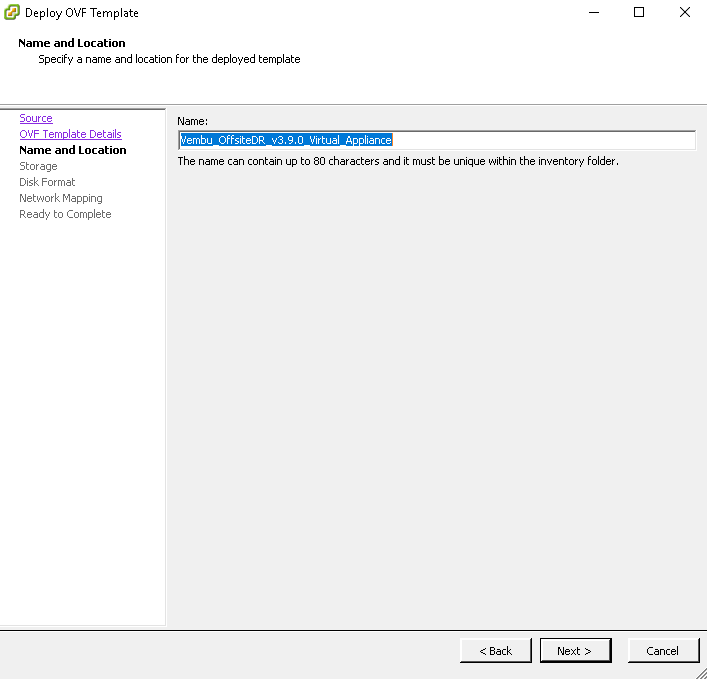Click the 'Name:' field label
This screenshot has width=707, height=679.
click(x=193, y=121)
